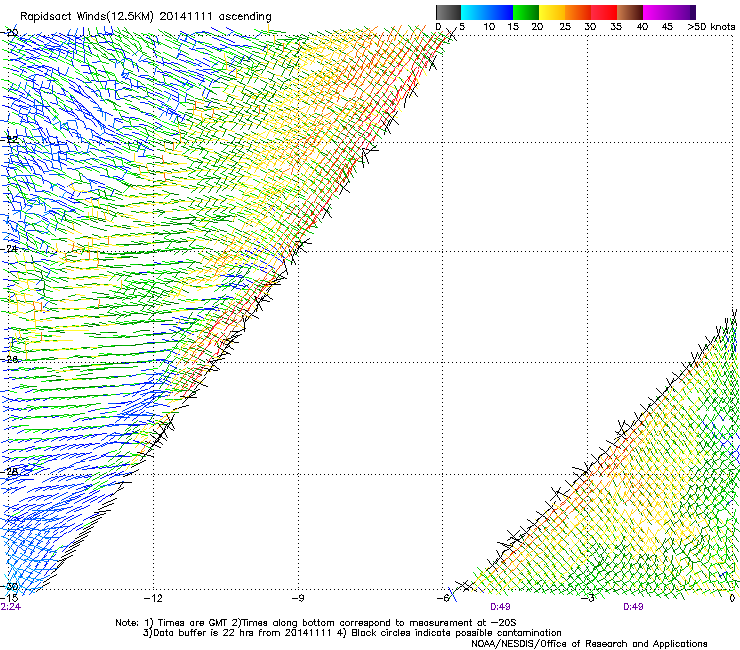Viewport: 740px width, 650px height.
Task: Select the '45' label under the color bar
Action: (667, 27)
